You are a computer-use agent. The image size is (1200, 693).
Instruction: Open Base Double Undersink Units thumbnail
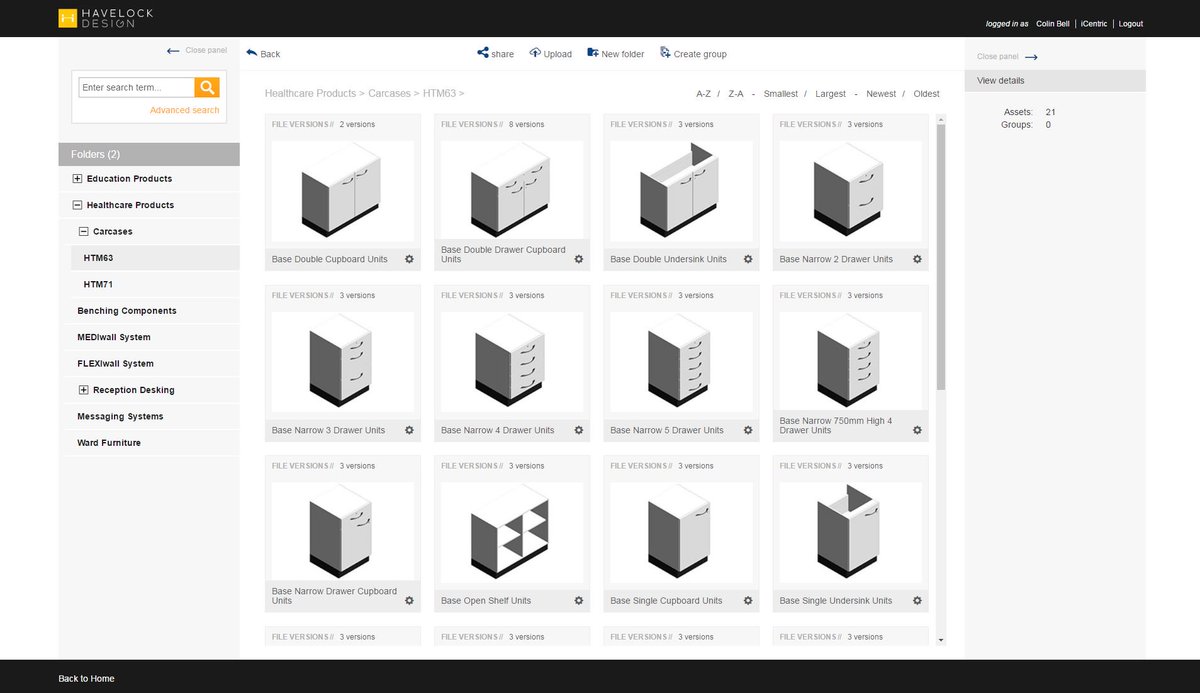[681, 190]
